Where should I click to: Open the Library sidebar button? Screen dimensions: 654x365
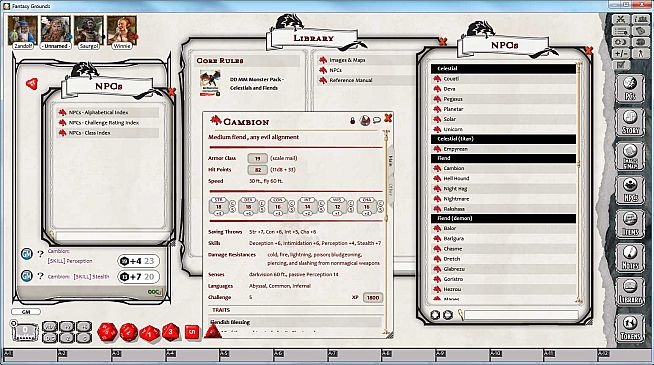click(x=630, y=292)
